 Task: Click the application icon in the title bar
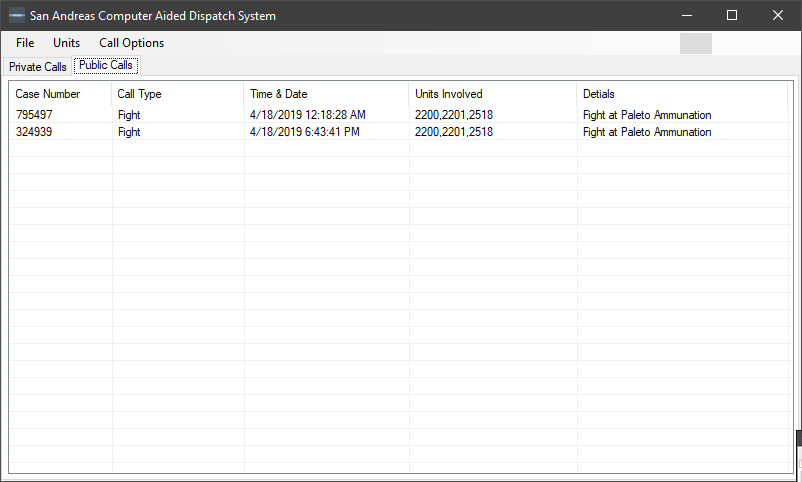pos(17,16)
